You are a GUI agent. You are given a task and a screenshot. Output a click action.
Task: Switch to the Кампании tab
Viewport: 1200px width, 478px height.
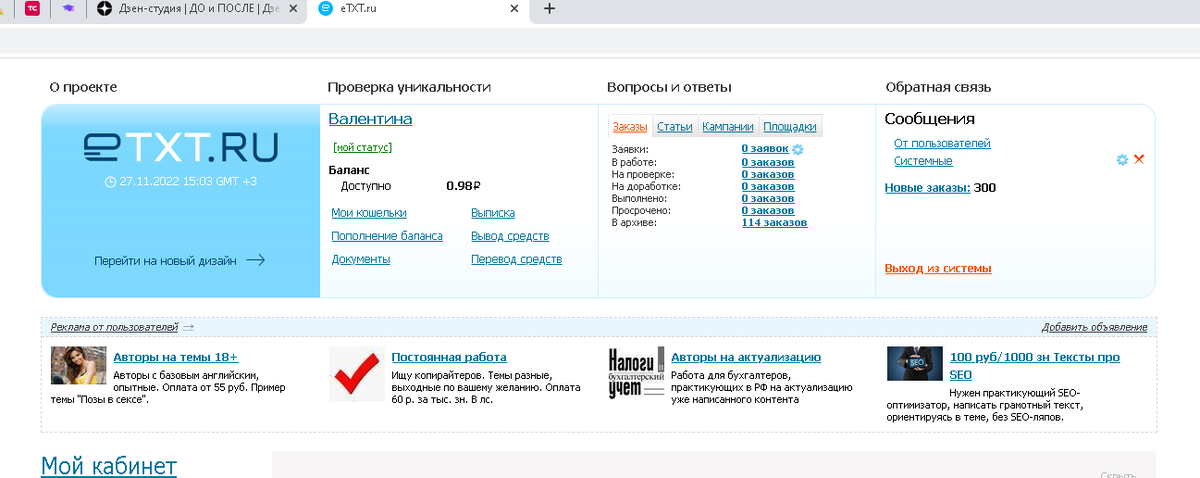pos(728,127)
